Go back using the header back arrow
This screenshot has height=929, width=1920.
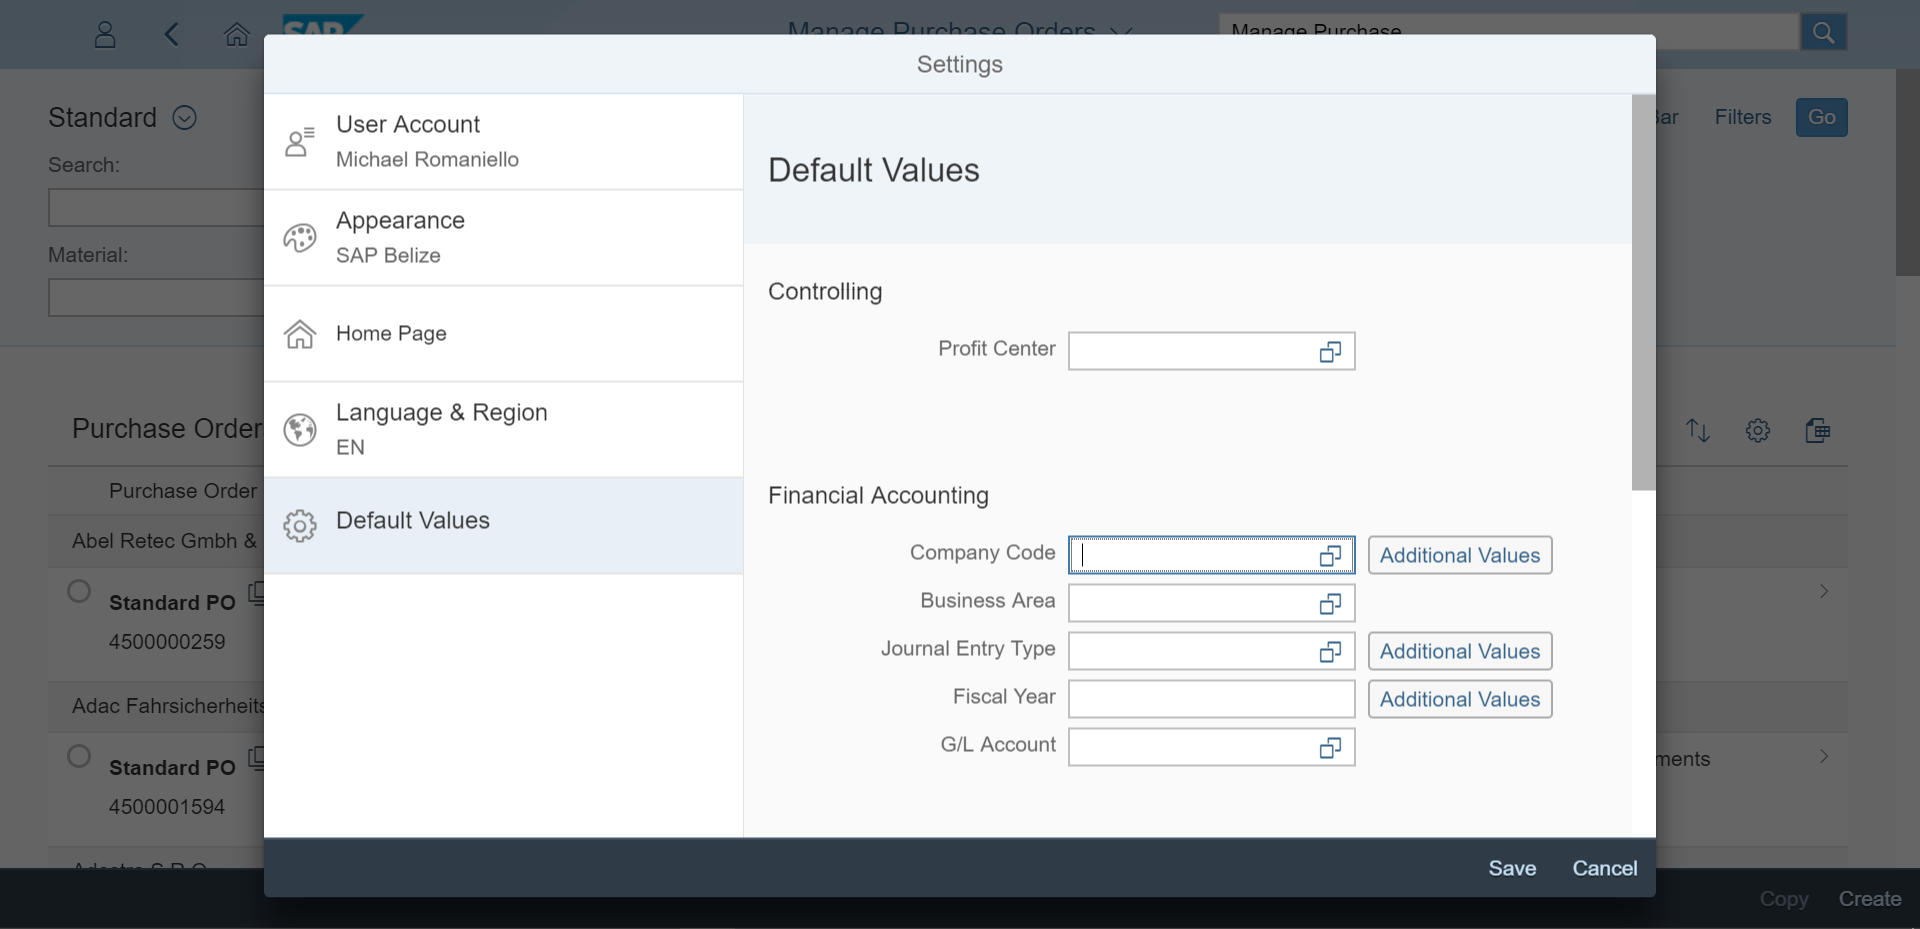[171, 35]
